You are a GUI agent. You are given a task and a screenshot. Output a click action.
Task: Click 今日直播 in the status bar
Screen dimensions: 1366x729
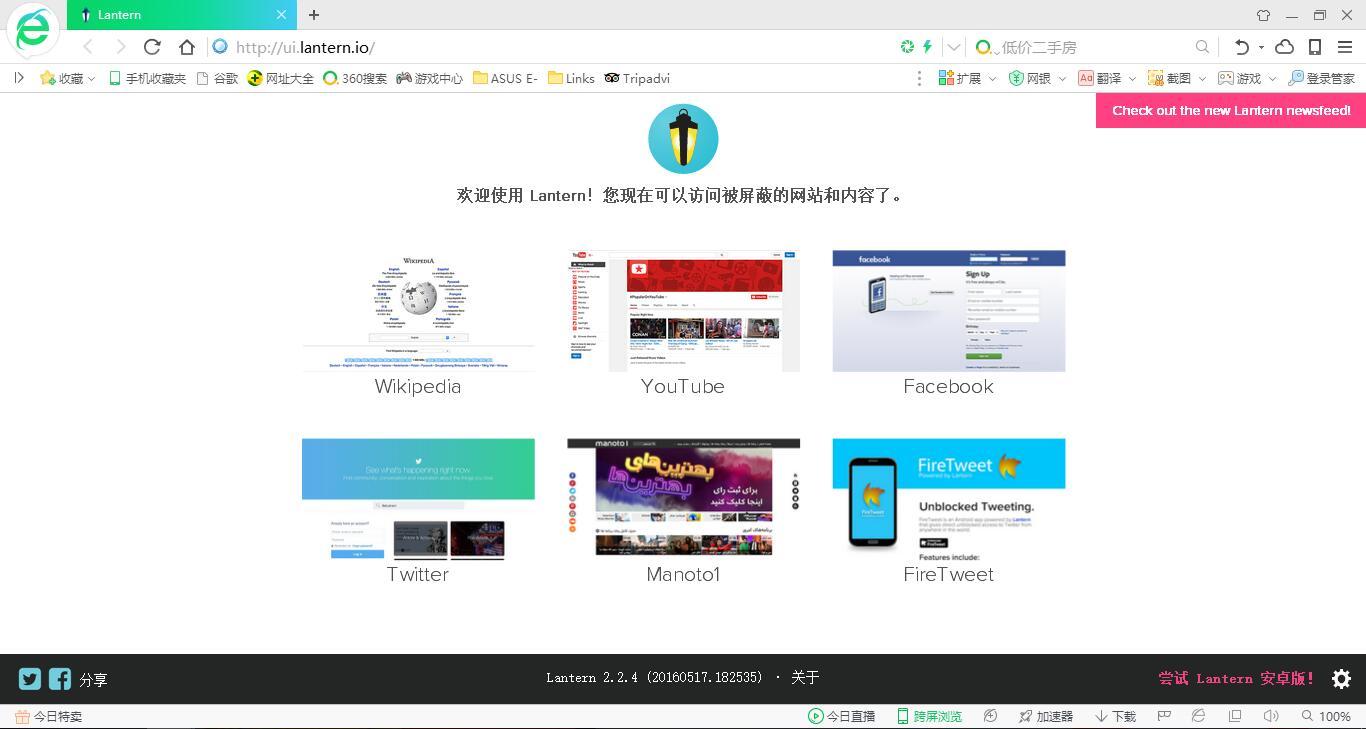tap(841, 716)
